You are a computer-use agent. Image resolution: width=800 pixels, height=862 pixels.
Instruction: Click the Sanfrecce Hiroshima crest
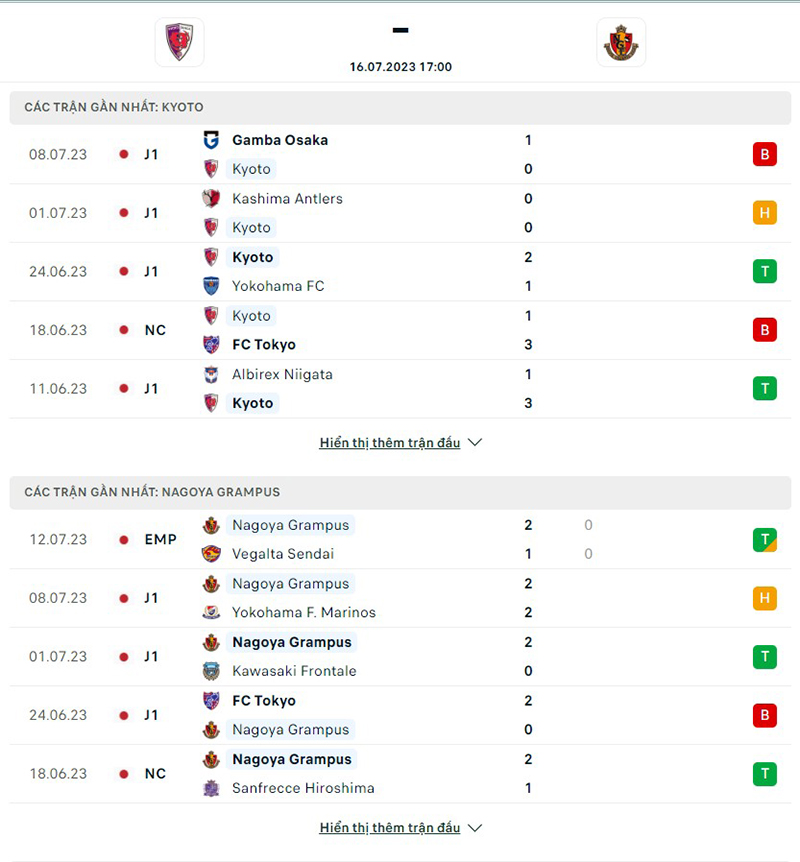[x=211, y=788]
